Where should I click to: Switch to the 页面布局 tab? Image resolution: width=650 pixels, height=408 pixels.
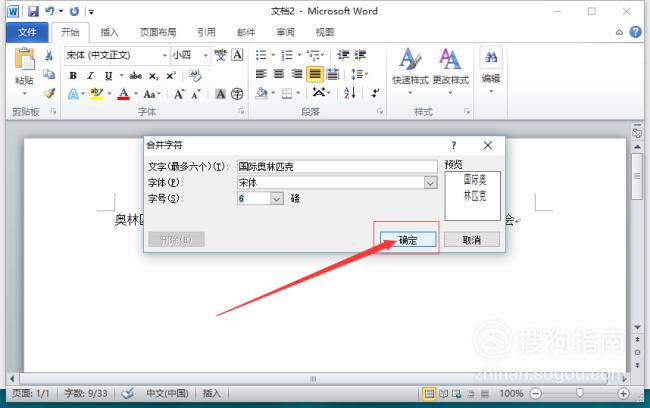point(158,32)
